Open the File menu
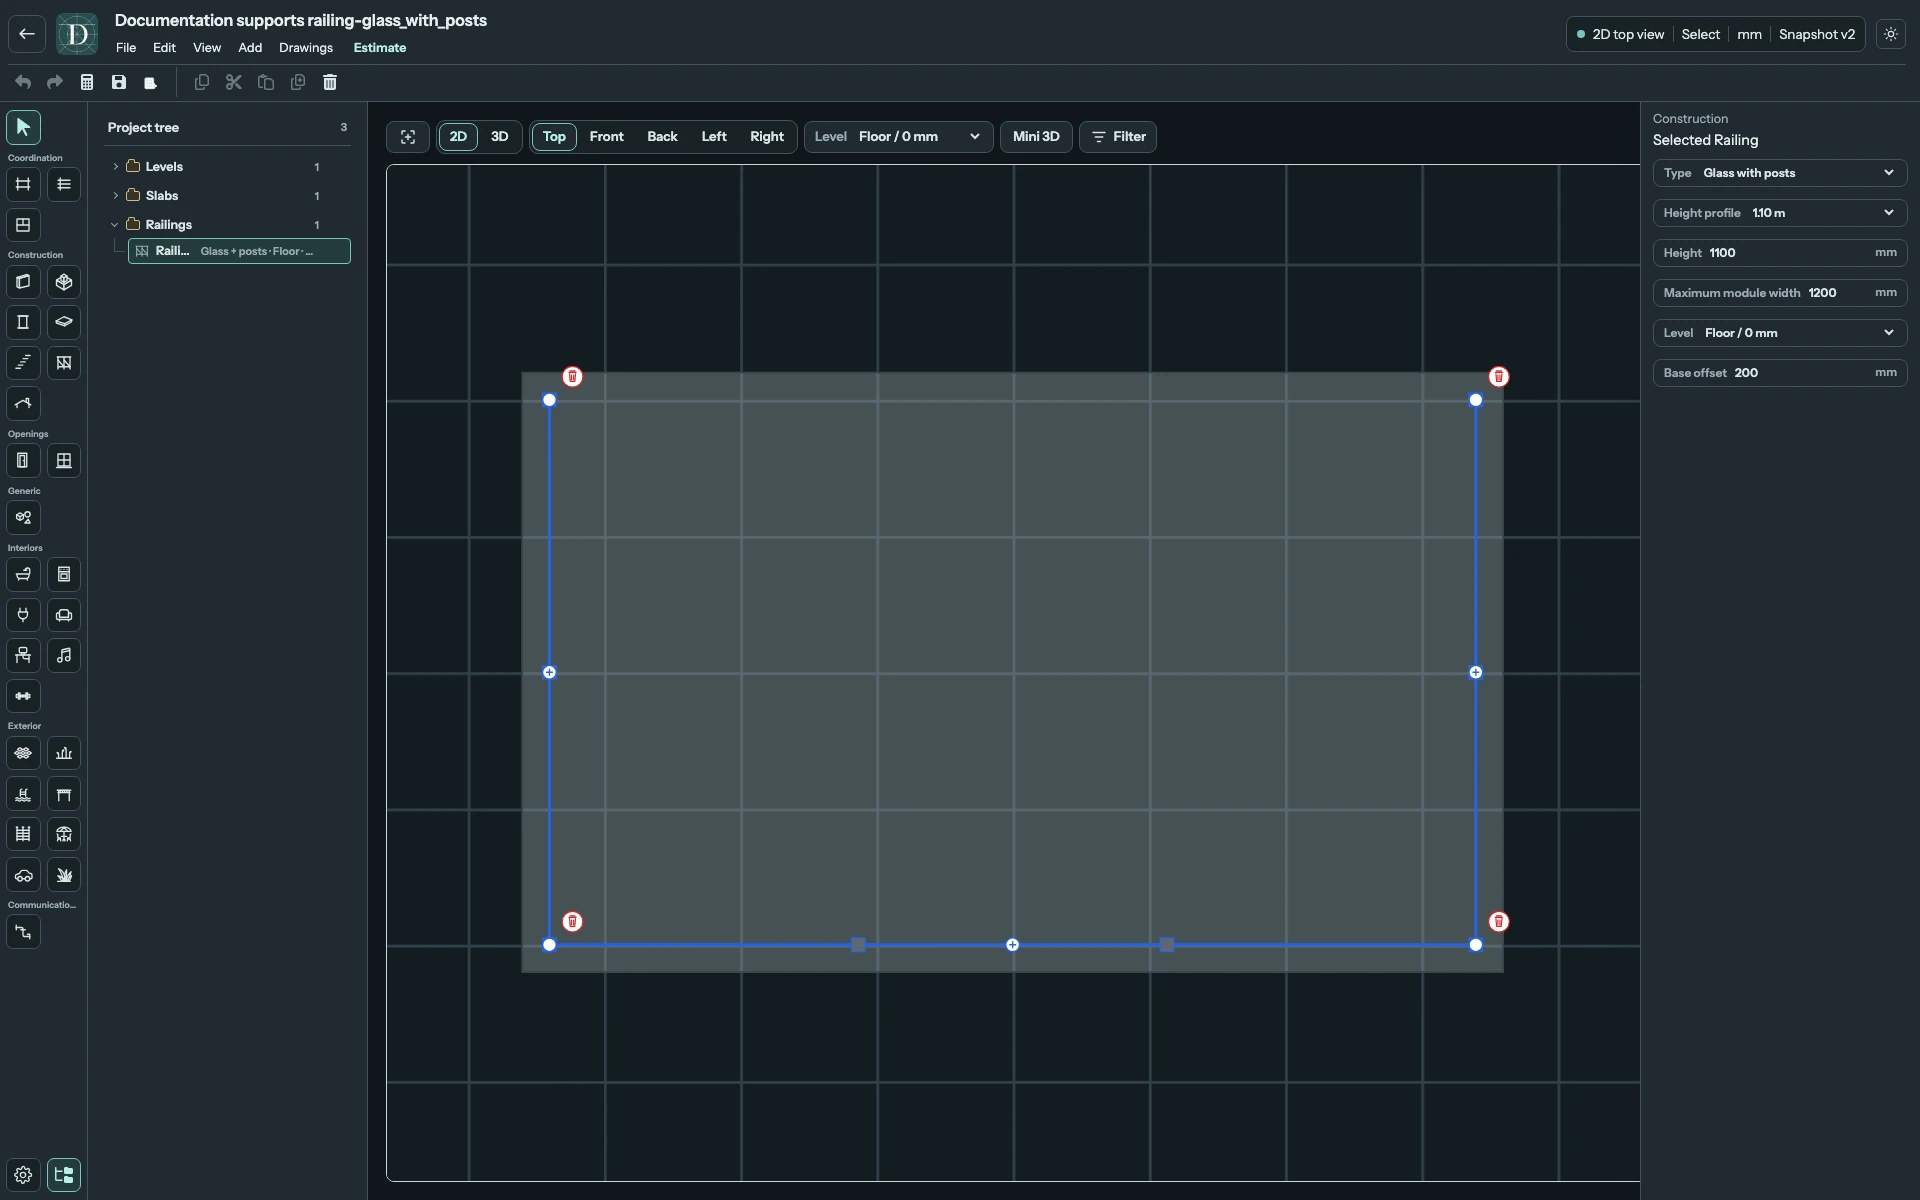Viewport: 1920px width, 1200px height. (x=126, y=48)
